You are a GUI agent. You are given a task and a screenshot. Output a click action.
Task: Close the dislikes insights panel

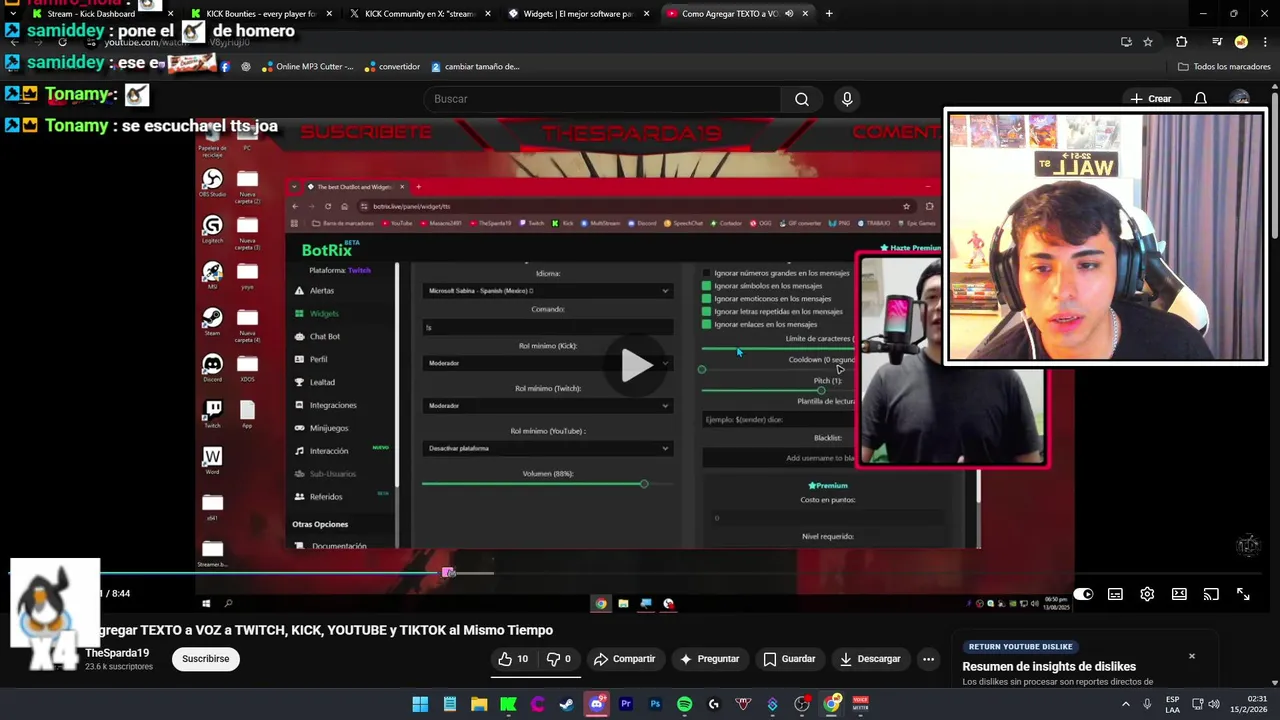point(1191,656)
